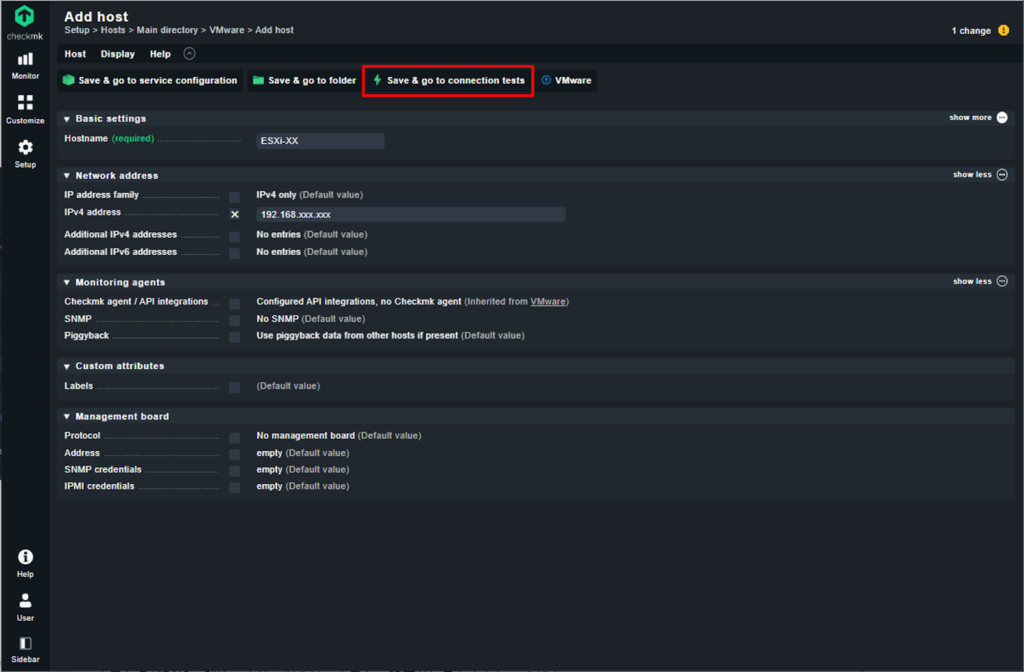
Task: Enable the Labels checkbox
Action: 234,388
